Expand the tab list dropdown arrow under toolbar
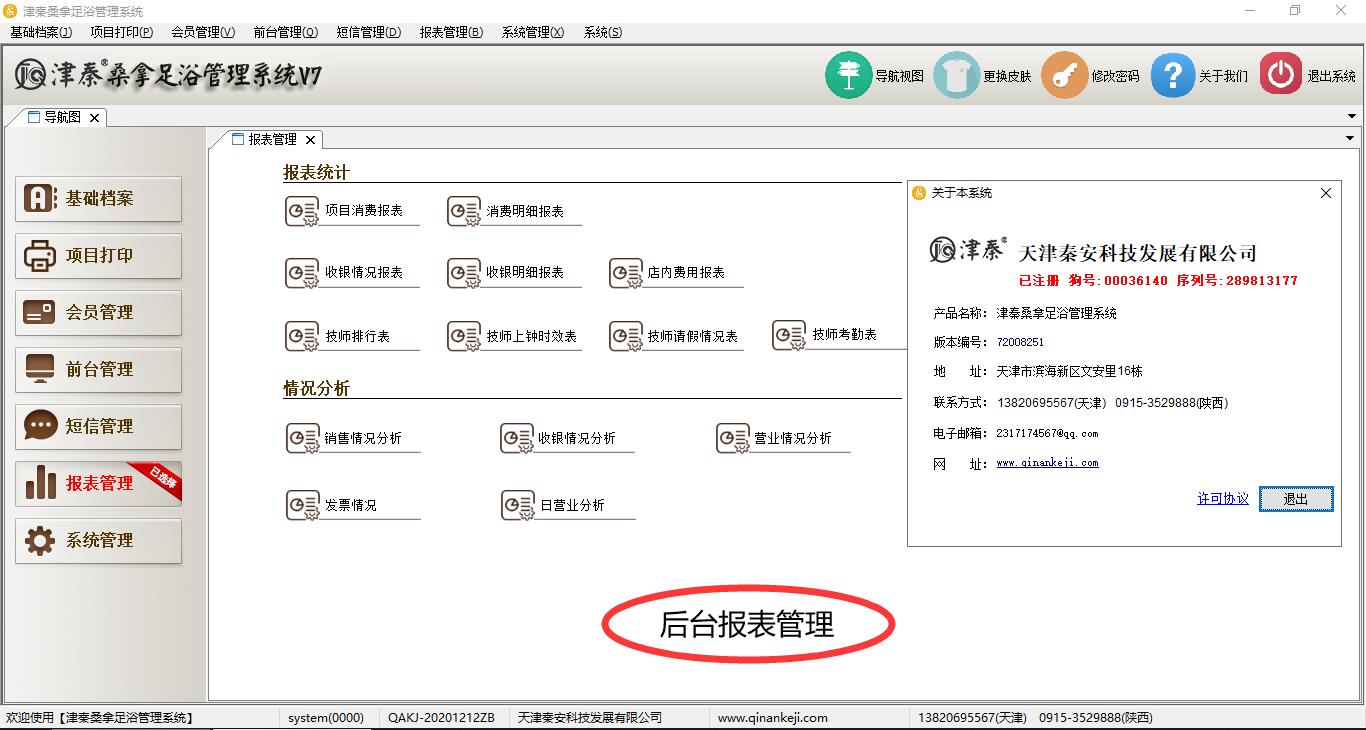Screen dimensions: 1366x730 pyautogui.click(x=1352, y=117)
